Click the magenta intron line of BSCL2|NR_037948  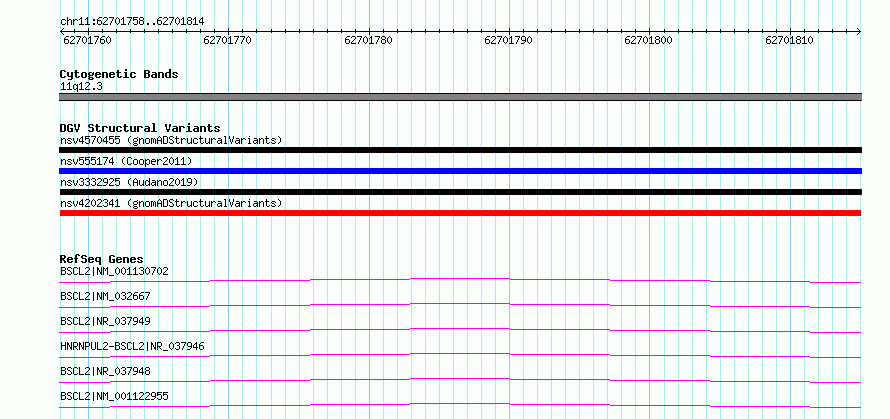[x=460, y=380]
